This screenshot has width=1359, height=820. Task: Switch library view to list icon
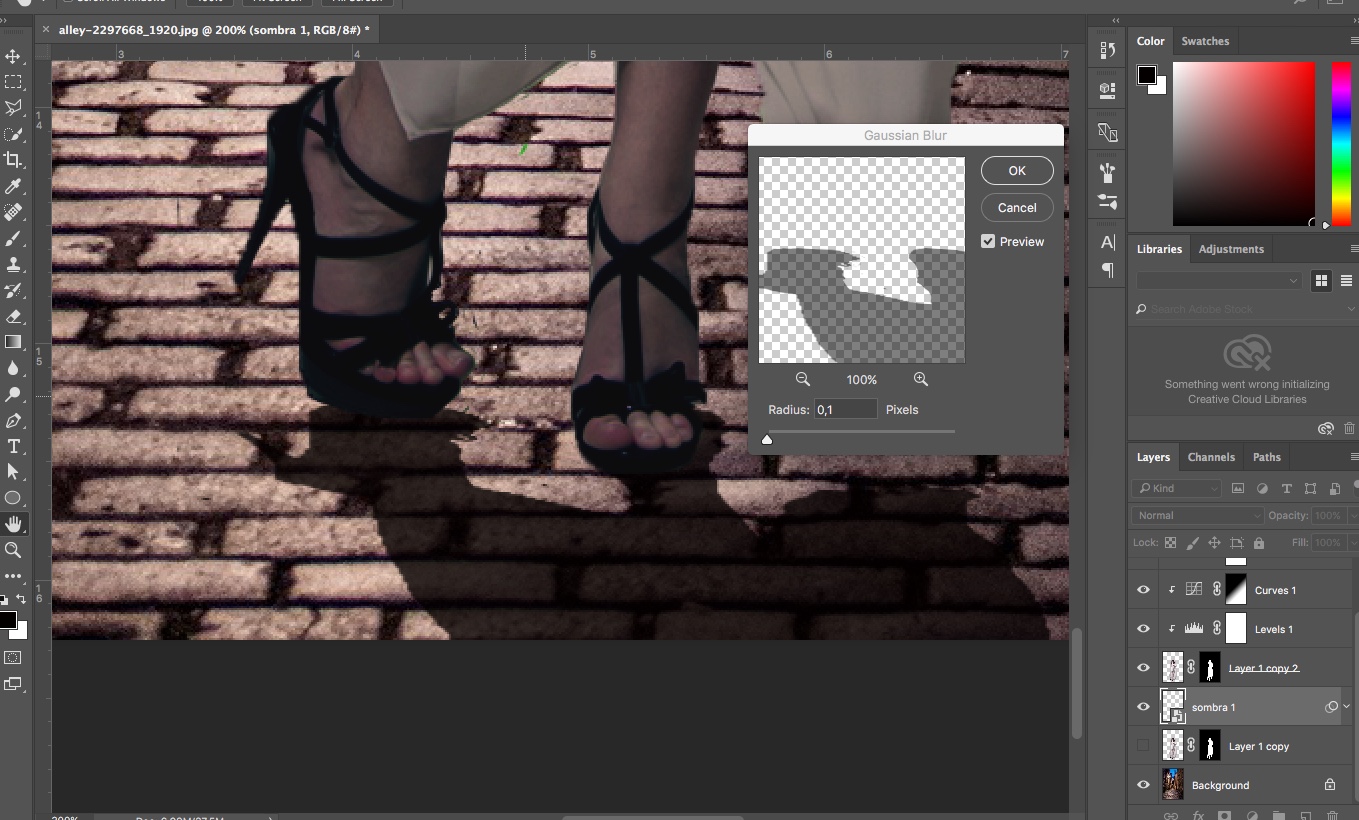pyautogui.click(x=1347, y=281)
